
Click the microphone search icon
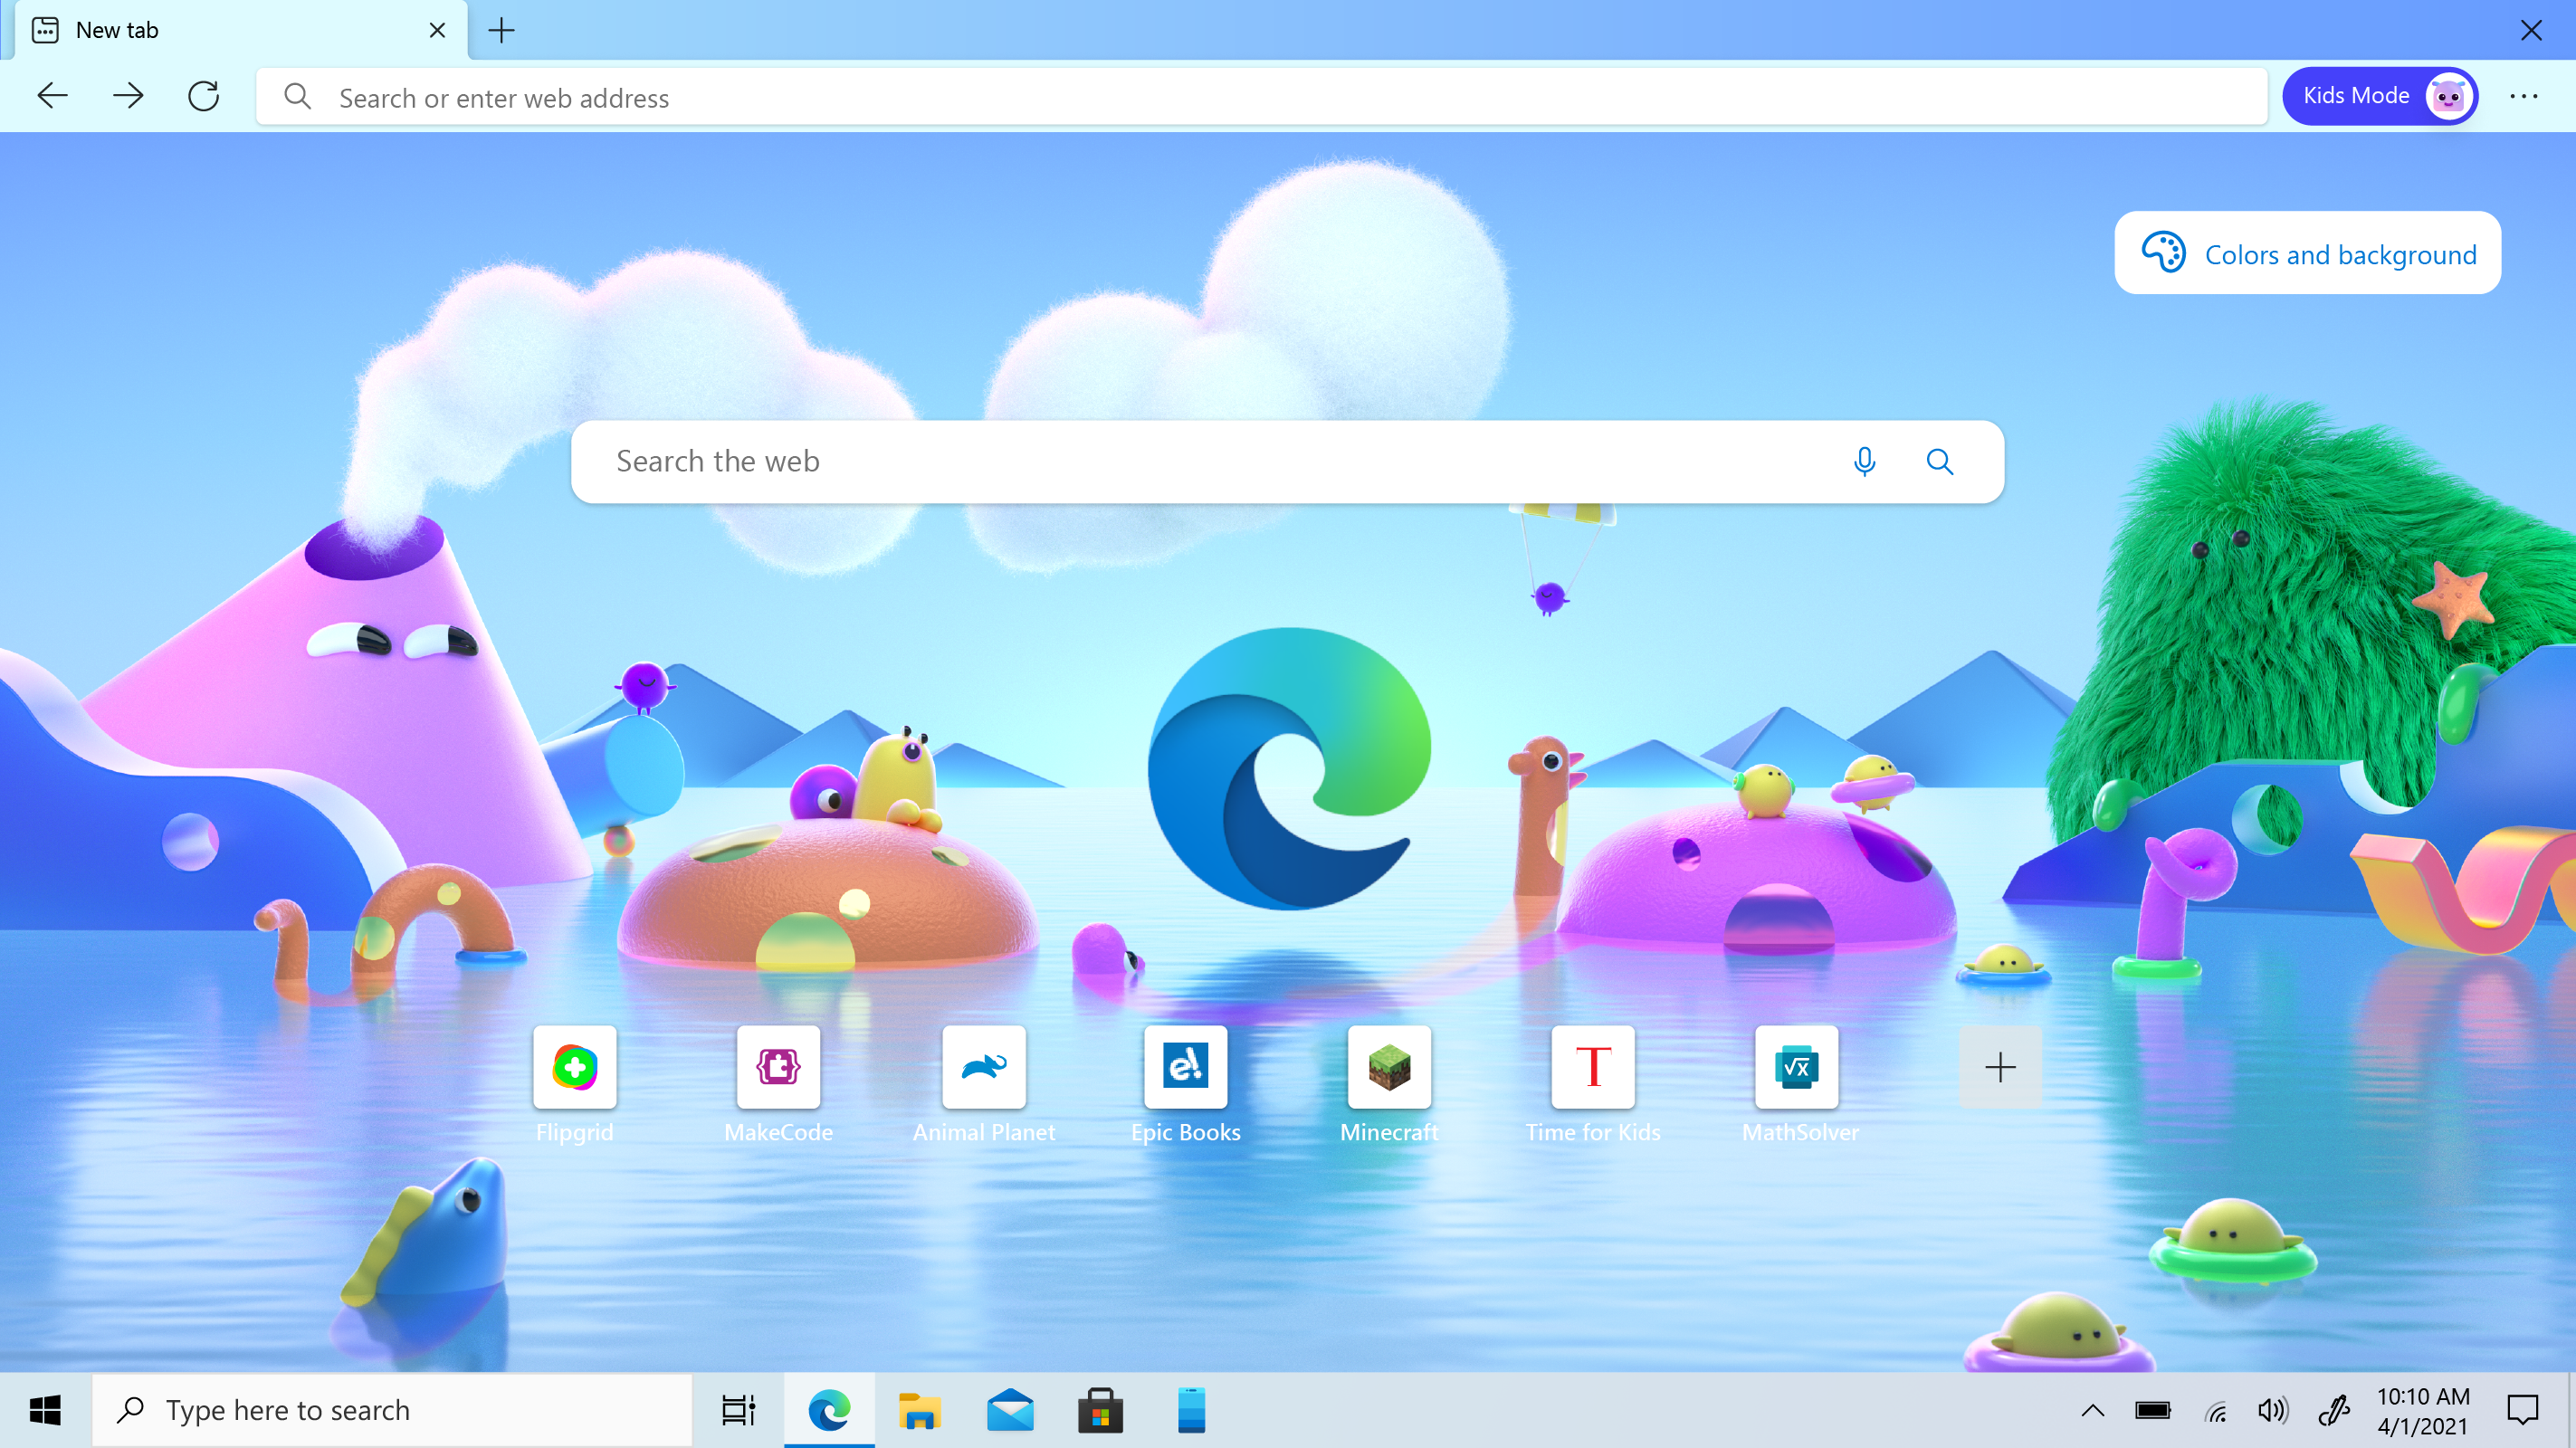click(1865, 460)
